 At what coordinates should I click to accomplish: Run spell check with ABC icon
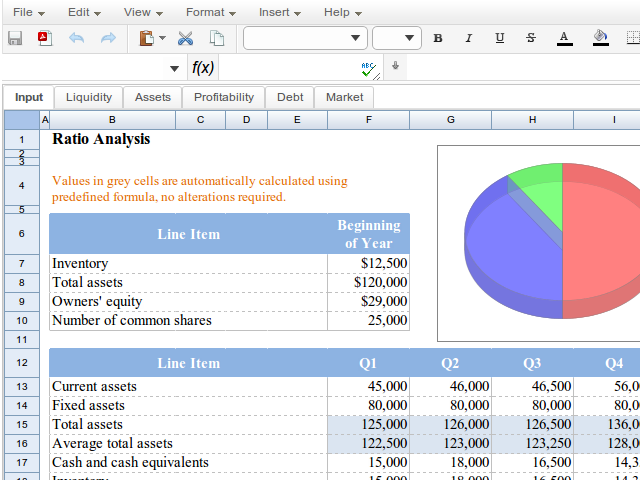[x=369, y=68]
